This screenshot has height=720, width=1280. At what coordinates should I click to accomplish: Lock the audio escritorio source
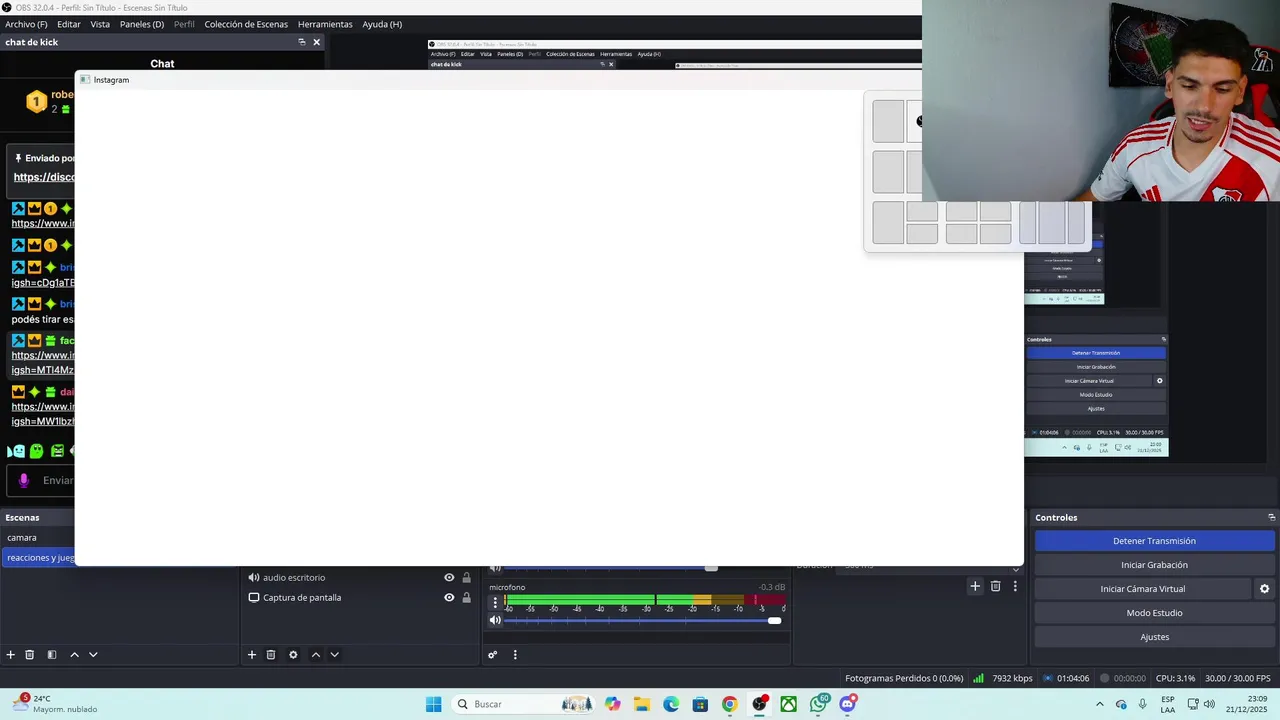466,577
